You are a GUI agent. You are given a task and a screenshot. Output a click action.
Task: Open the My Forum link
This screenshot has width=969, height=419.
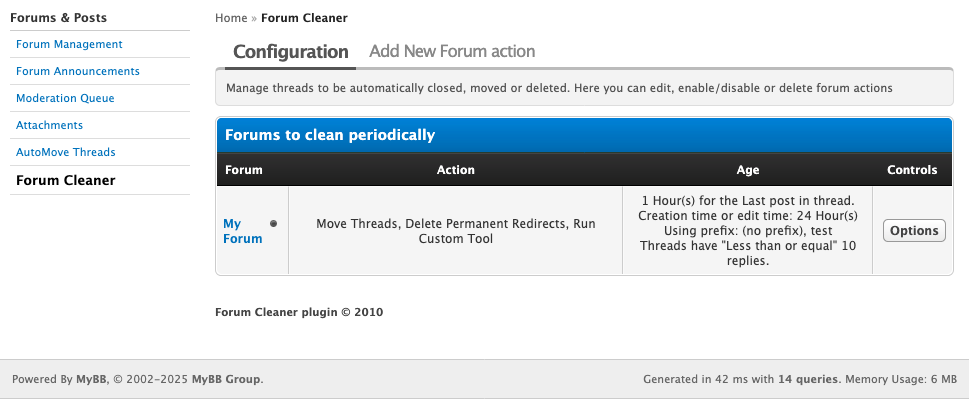pos(242,231)
